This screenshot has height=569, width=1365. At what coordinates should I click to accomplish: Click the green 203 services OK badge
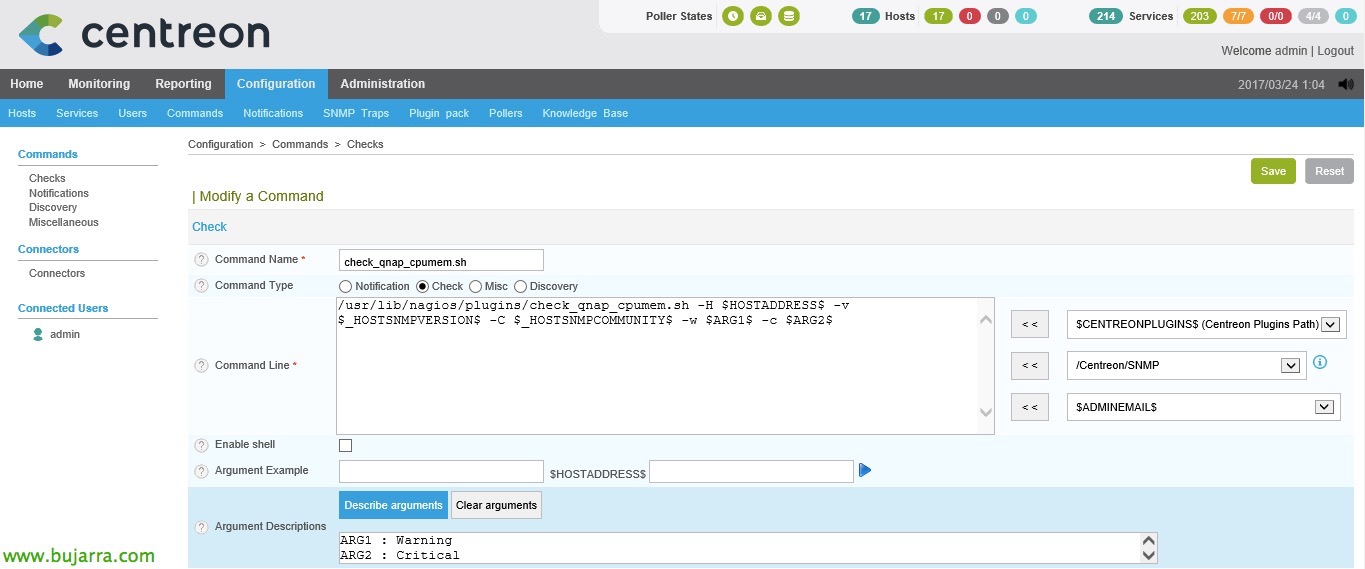1200,16
